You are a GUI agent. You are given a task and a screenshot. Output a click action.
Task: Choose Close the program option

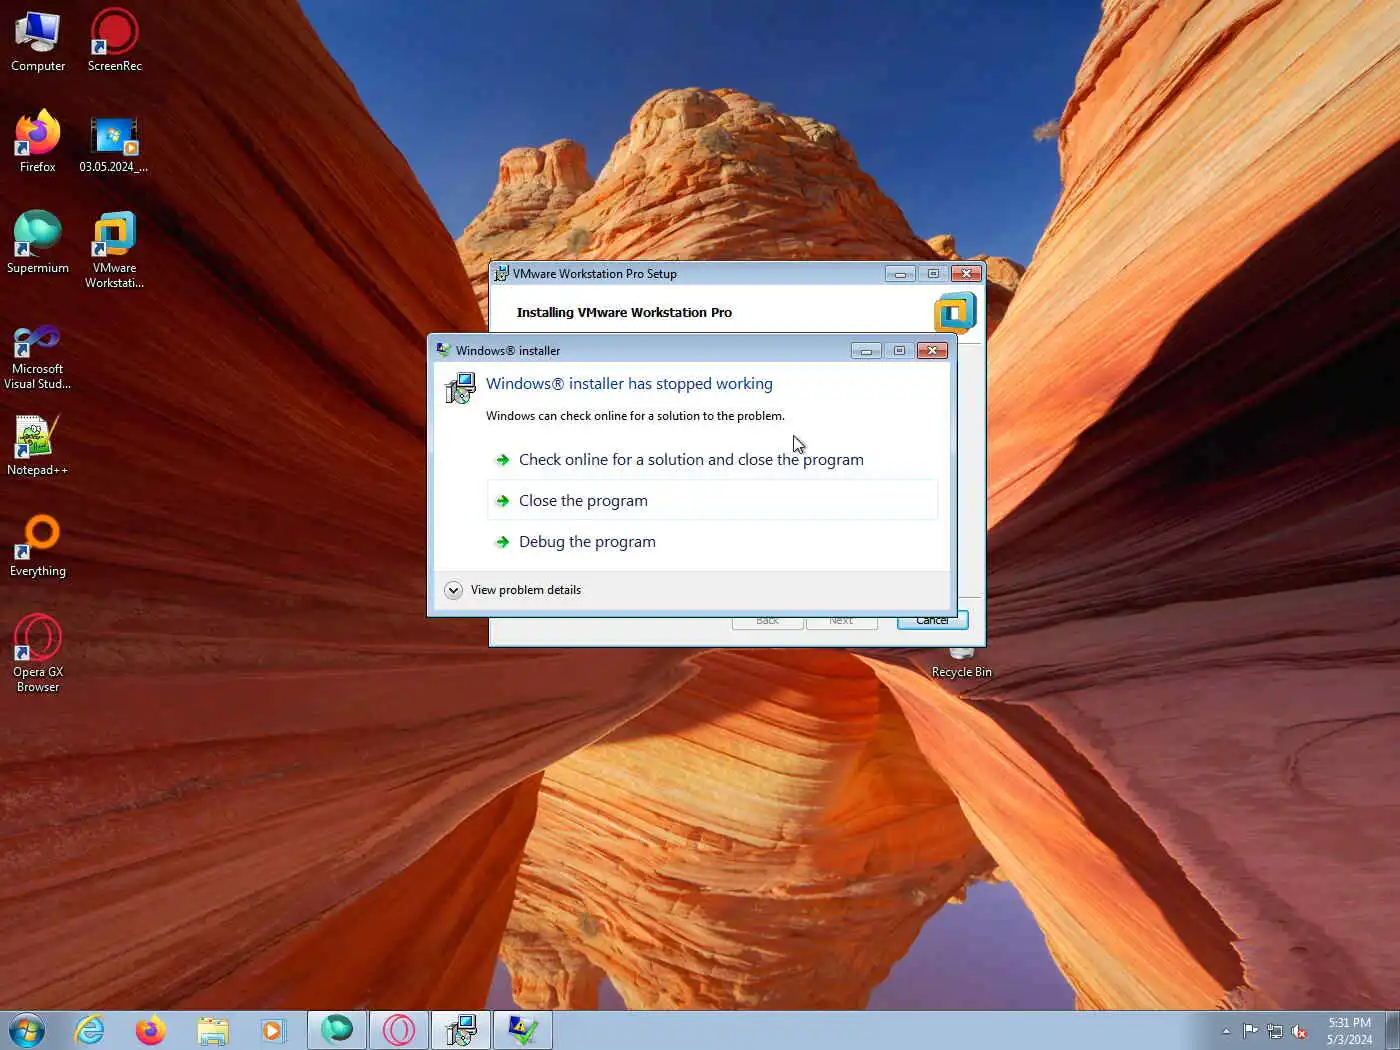click(x=712, y=500)
